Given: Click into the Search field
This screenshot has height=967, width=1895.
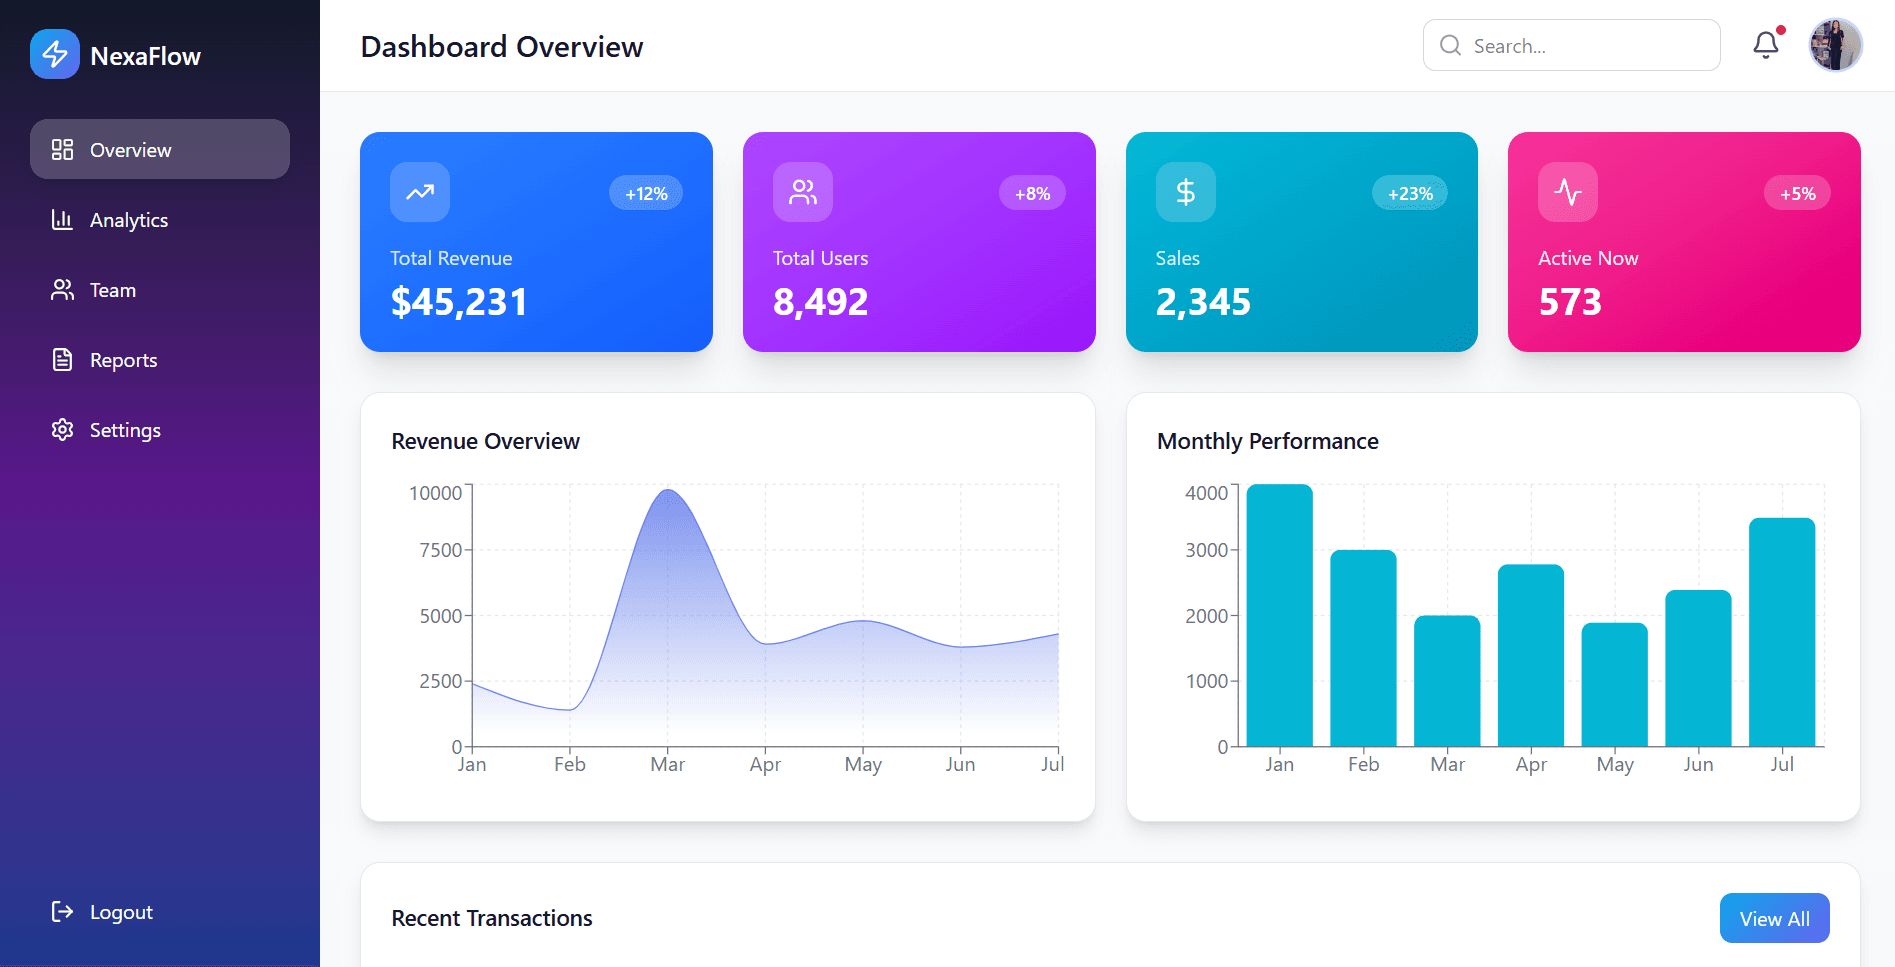Looking at the screenshot, I should (1571, 45).
